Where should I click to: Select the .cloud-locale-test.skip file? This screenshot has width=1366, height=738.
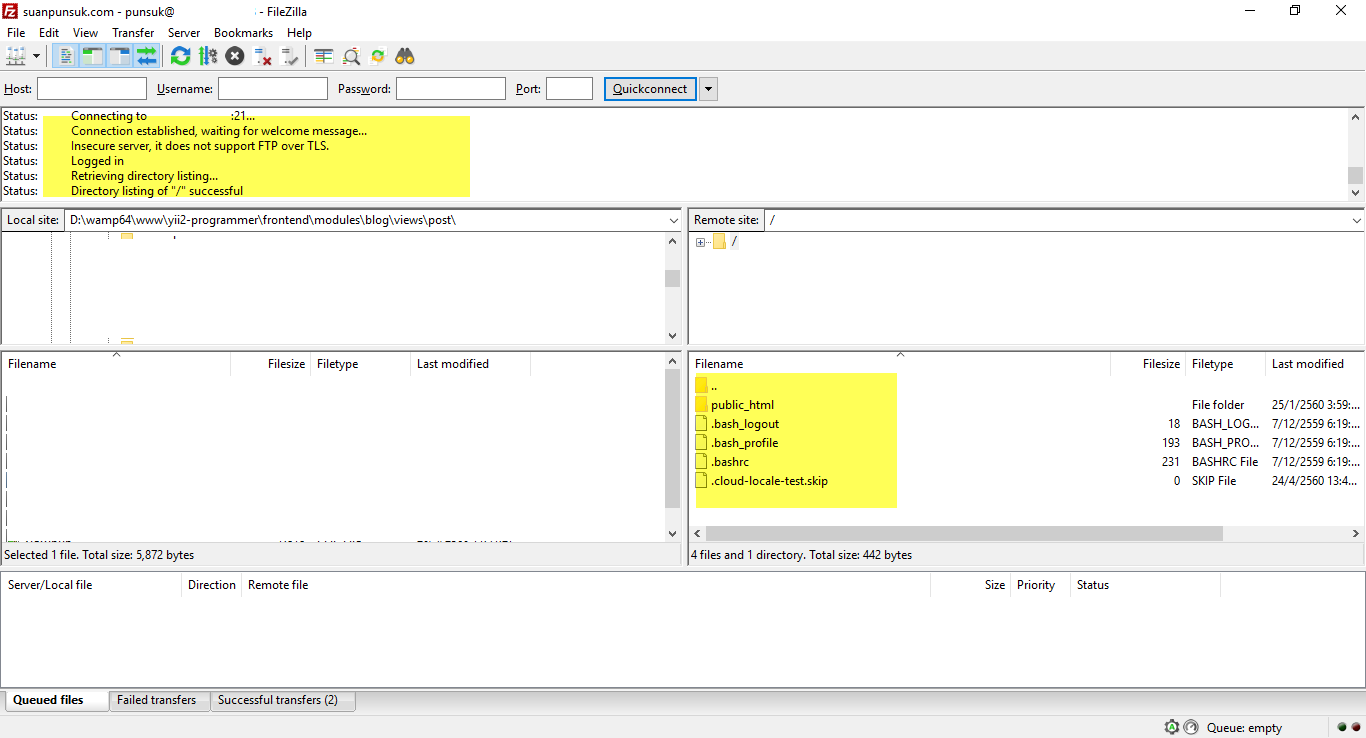coord(769,481)
